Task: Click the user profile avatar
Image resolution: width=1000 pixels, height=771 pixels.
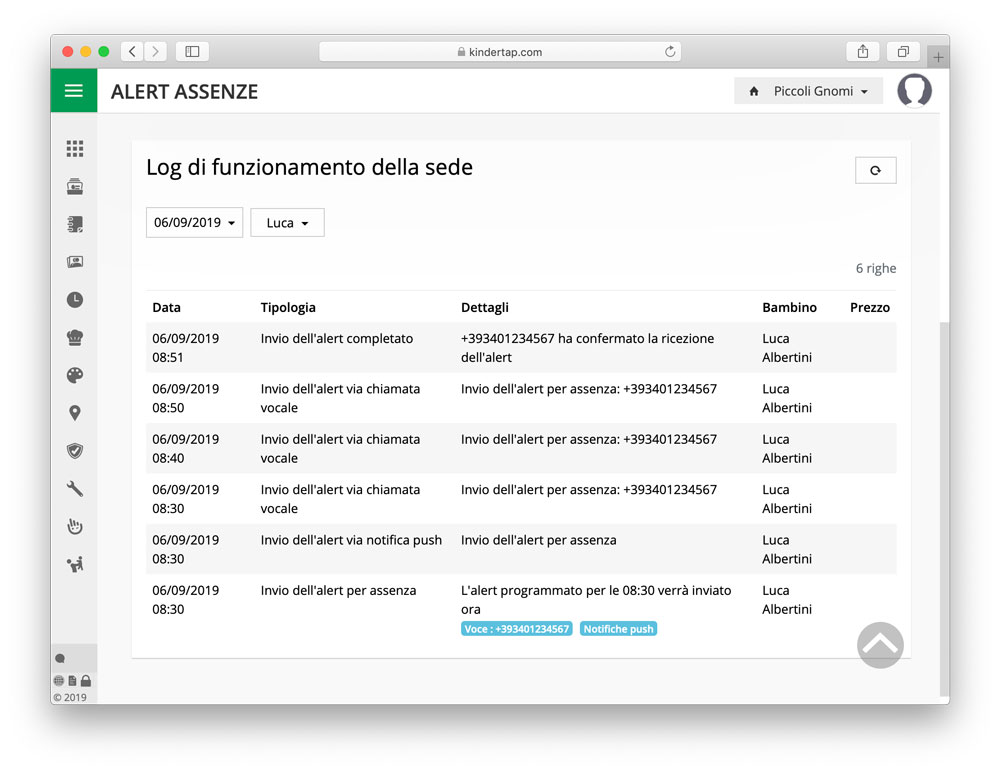Action: [x=914, y=91]
